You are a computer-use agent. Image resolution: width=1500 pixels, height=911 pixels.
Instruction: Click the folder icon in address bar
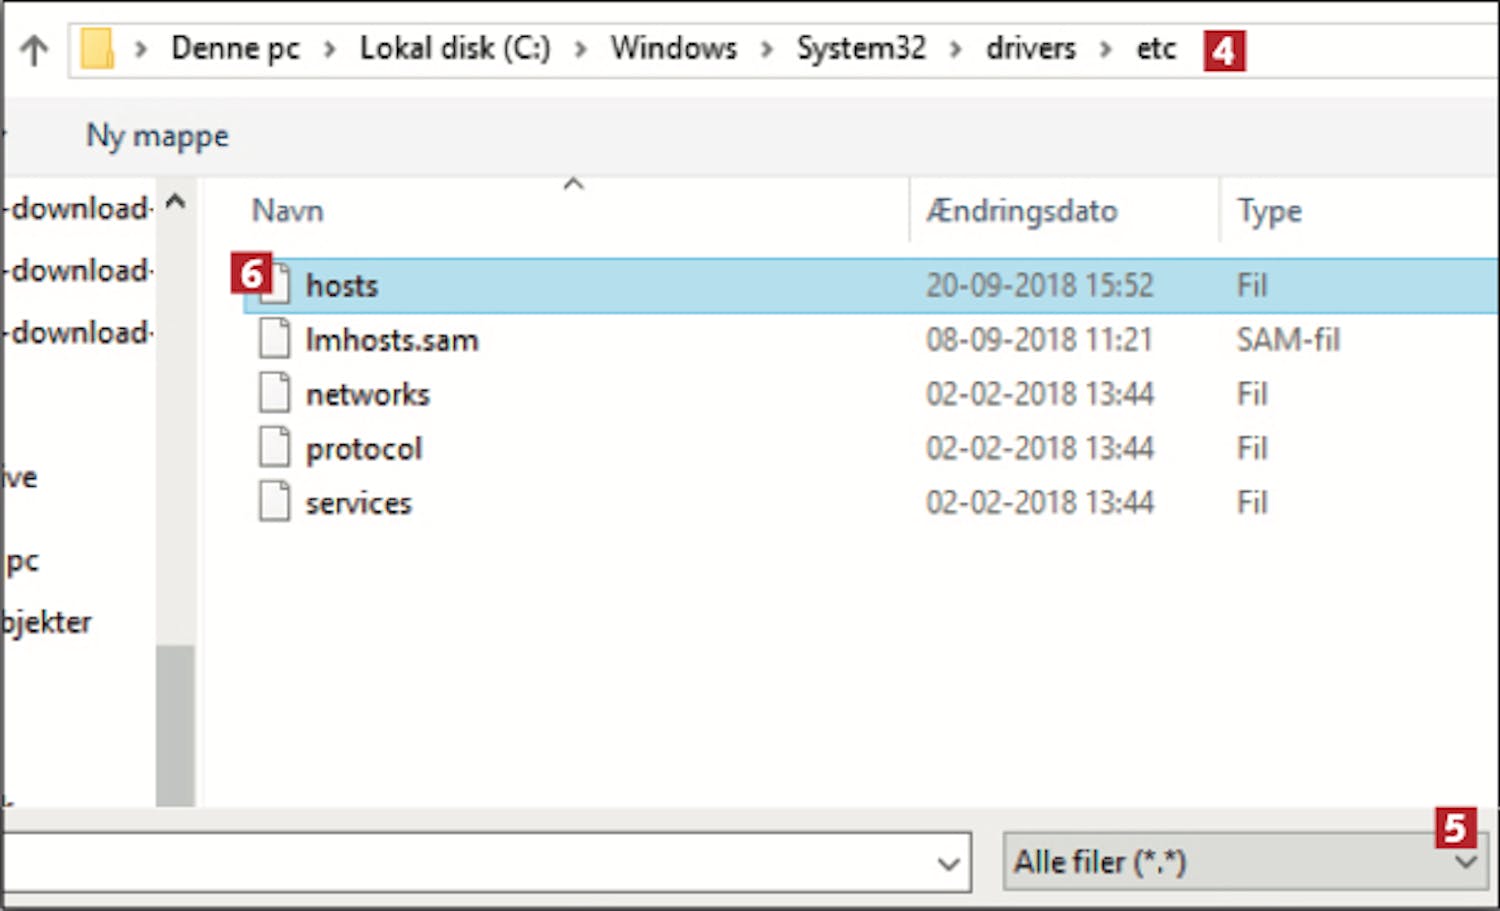(97, 49)
